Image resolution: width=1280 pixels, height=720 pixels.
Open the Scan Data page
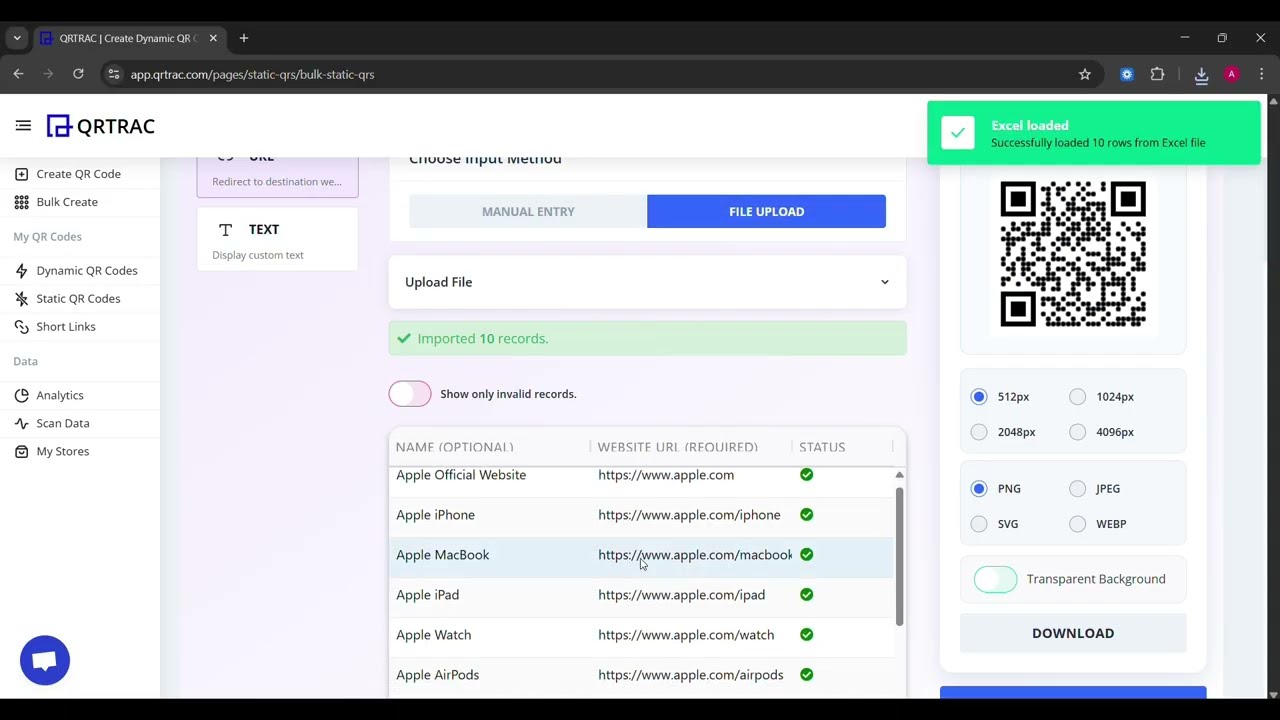click(63, 424)
